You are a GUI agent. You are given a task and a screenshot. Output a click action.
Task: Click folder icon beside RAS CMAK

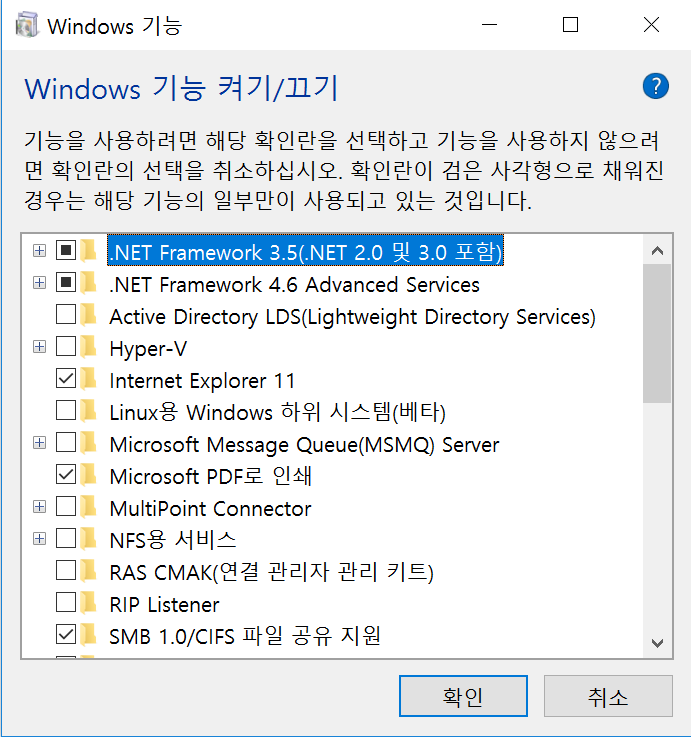[x=88, y=571]
